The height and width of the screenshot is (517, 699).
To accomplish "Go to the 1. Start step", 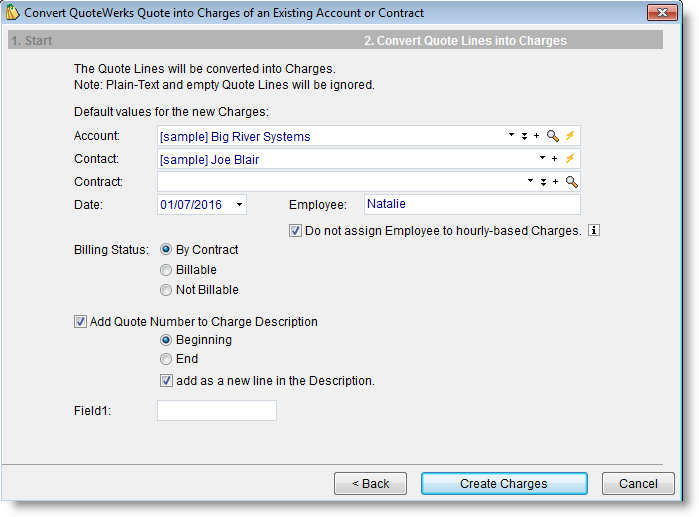I will 32,41.
